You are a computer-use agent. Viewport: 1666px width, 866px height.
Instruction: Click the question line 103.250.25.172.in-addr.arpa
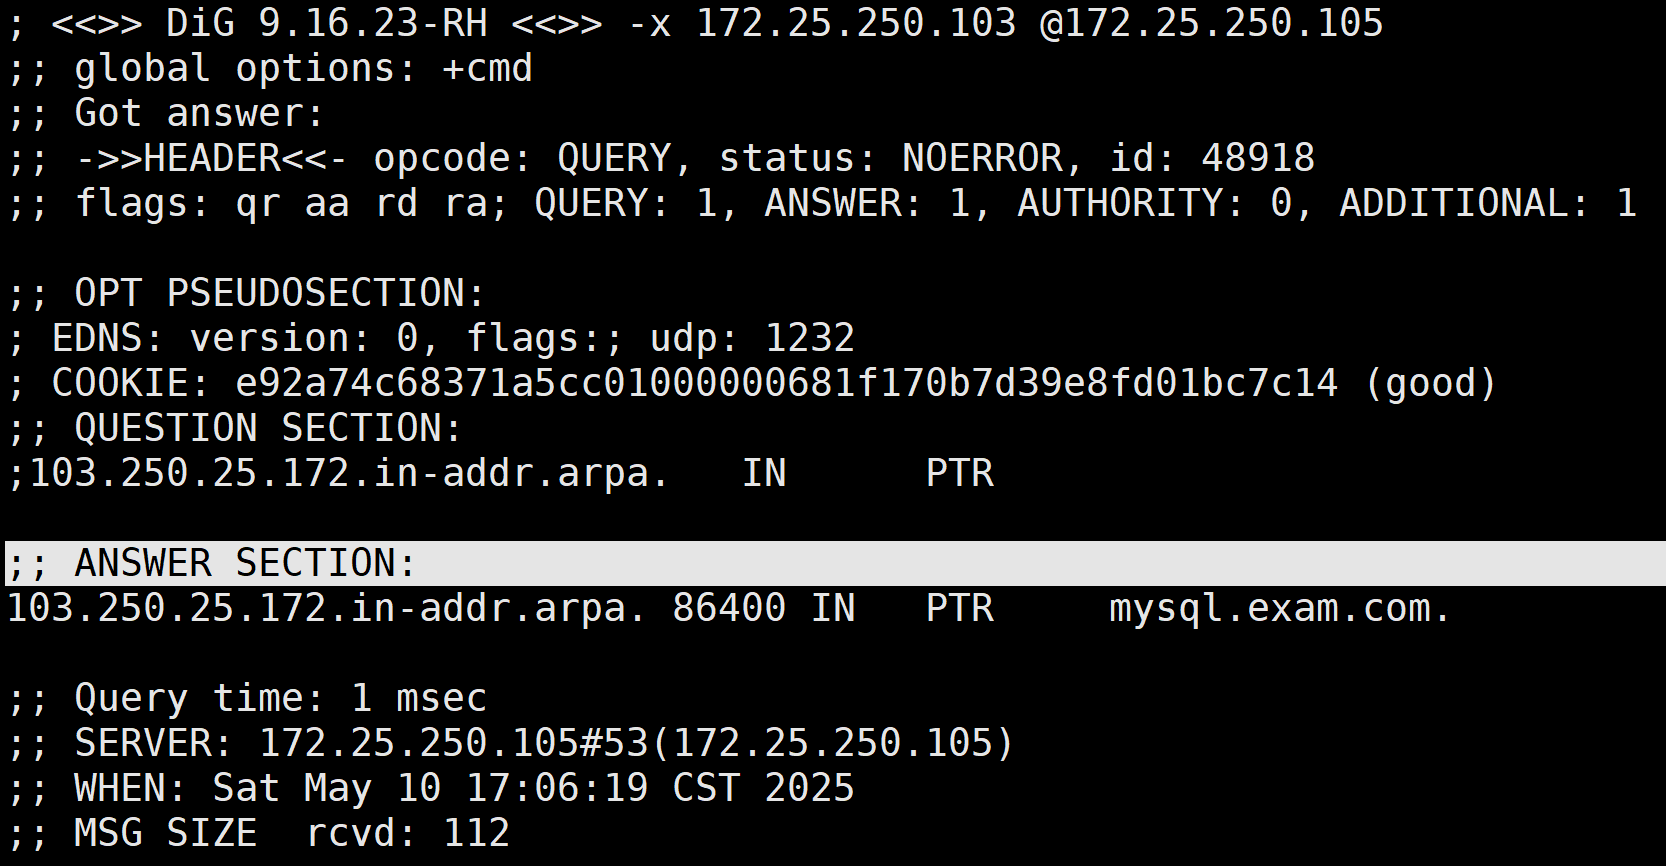tap(338, 473)
